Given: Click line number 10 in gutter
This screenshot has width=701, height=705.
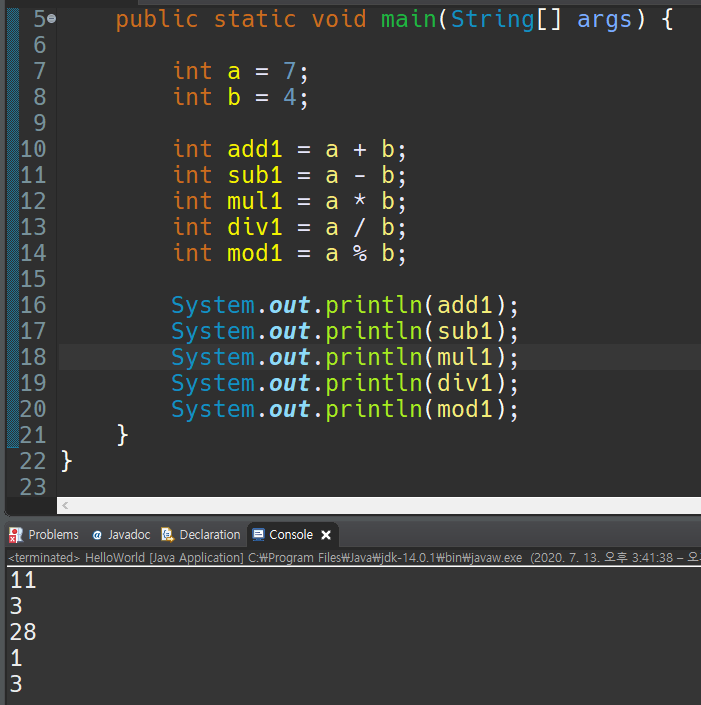Looking at the screenshot, I should [x=33, y=149].
